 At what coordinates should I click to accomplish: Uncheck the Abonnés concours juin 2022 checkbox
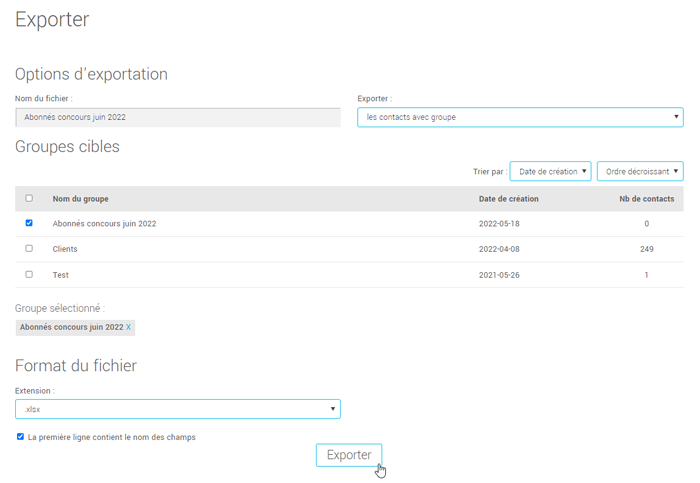[29, 223]
